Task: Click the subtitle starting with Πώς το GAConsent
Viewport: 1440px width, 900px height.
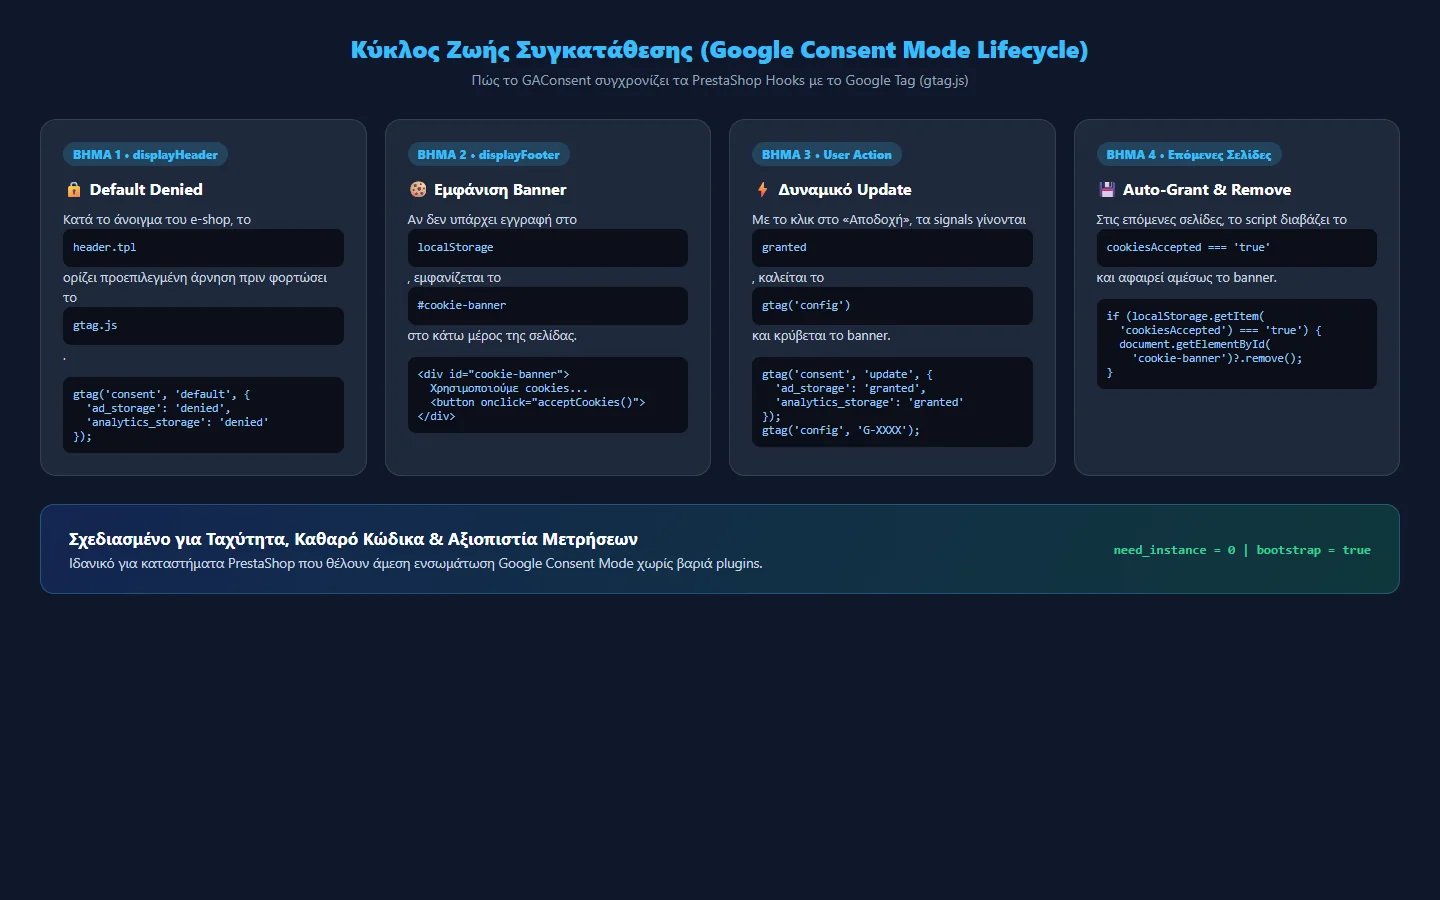Action: 720,80
